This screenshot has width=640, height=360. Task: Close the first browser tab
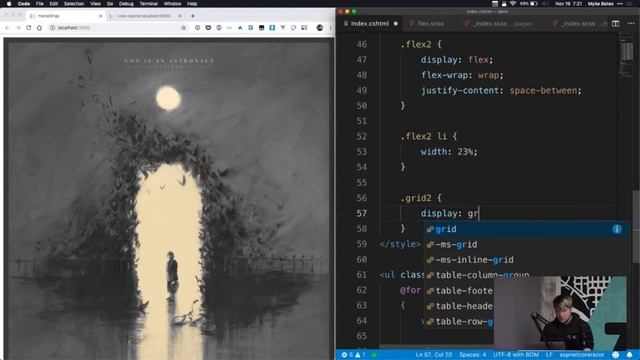[x=100, y=16]
